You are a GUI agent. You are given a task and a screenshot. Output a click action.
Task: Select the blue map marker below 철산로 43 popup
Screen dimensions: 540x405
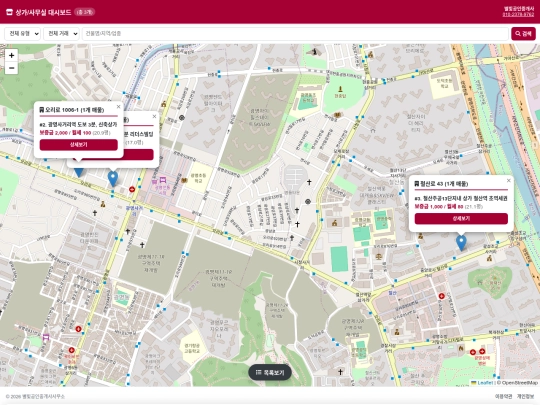pyautogui.click(x=461, y=243)
